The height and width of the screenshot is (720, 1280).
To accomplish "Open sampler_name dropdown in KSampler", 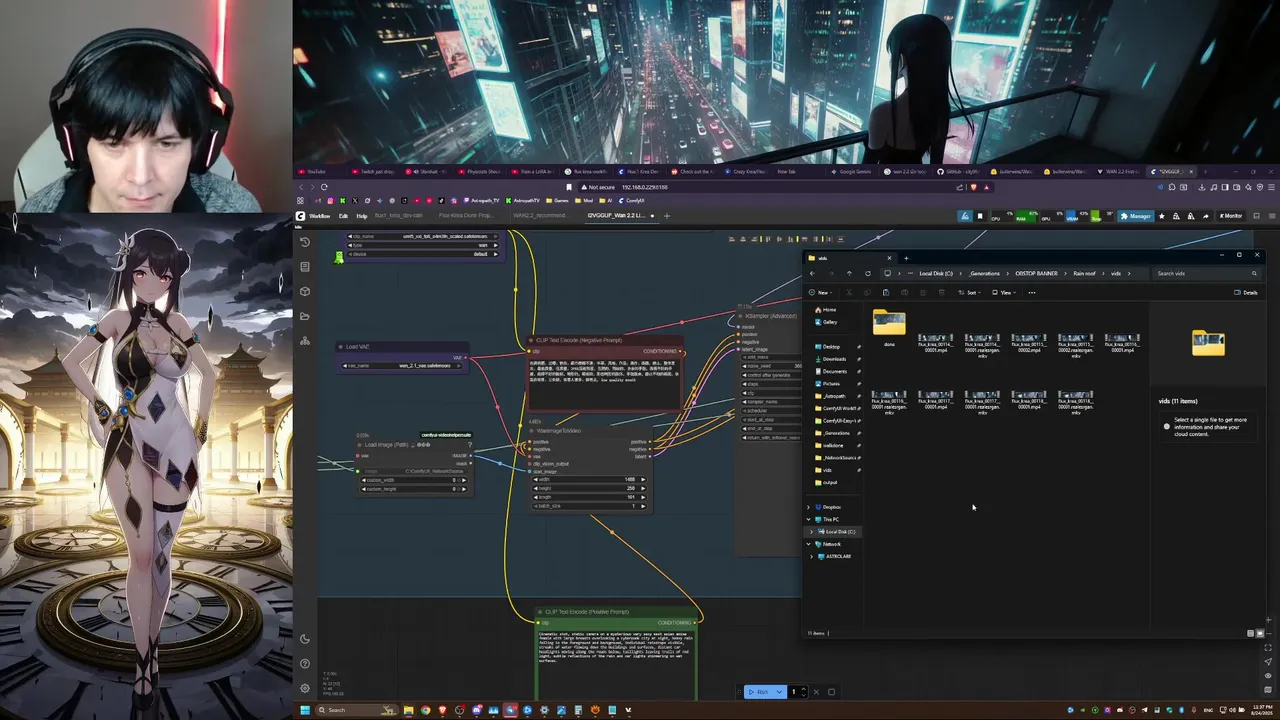I will click(x=772, y=401).
